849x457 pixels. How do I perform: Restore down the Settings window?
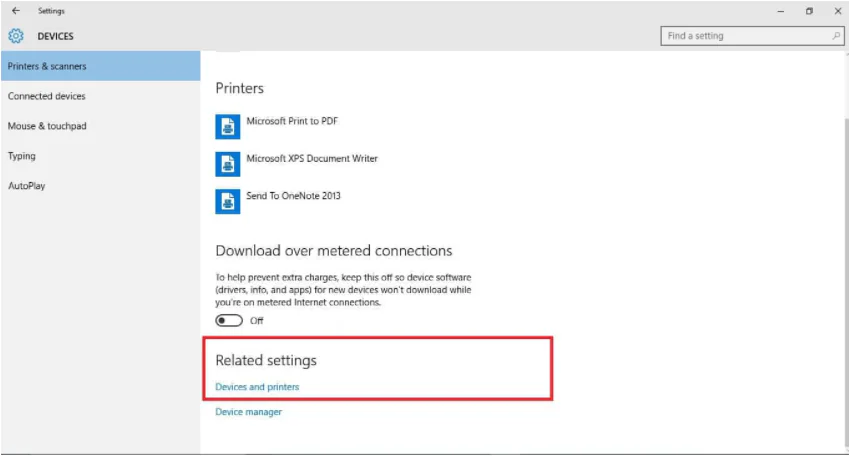809,11
